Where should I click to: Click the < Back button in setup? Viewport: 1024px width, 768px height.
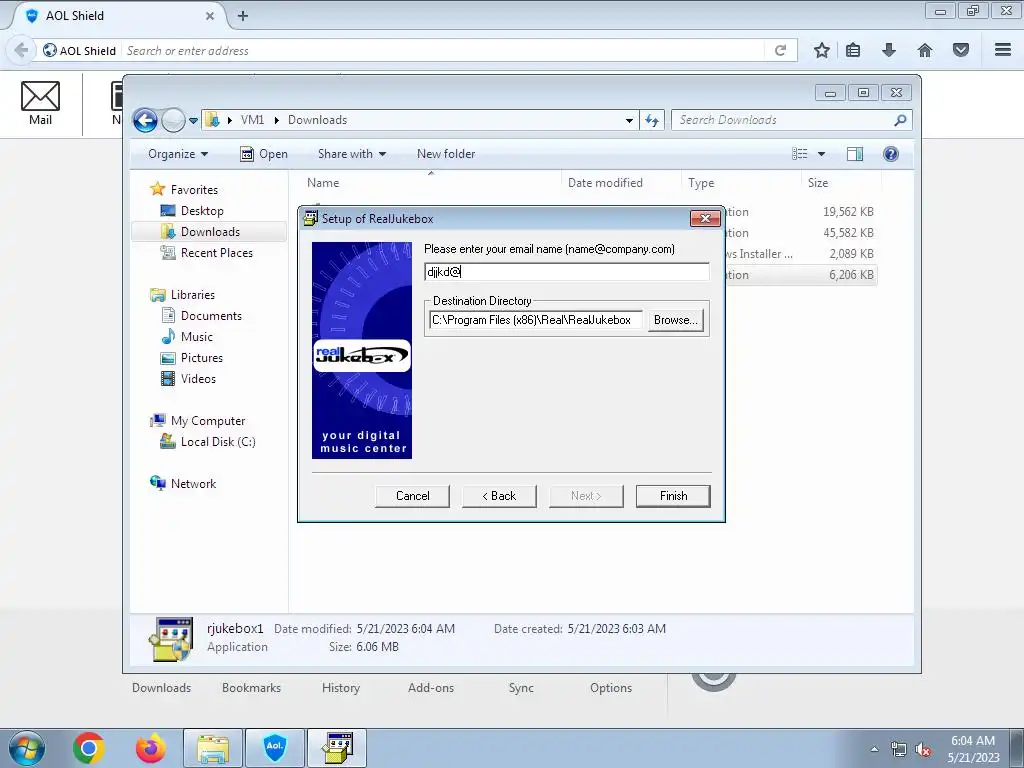(x=500, y=496)
